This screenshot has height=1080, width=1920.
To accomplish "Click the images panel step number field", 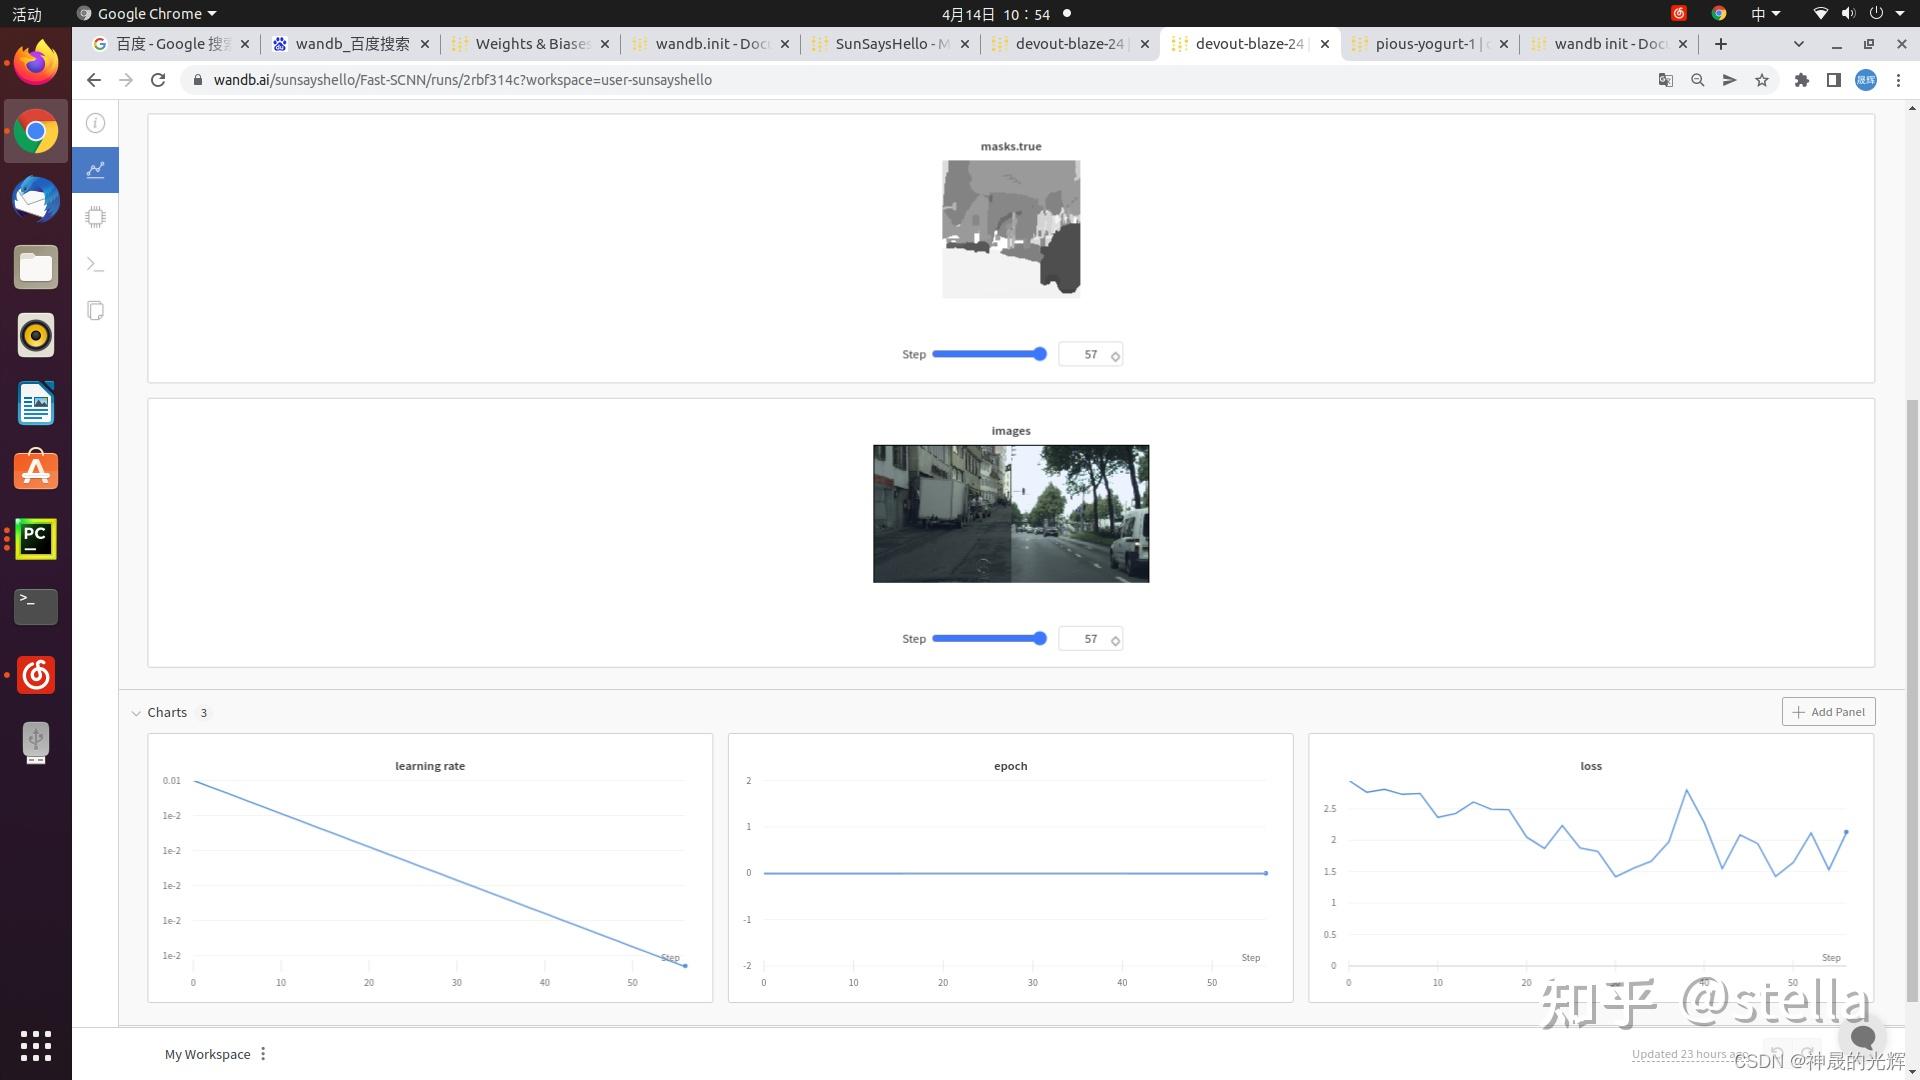I will click(1090, 639).
